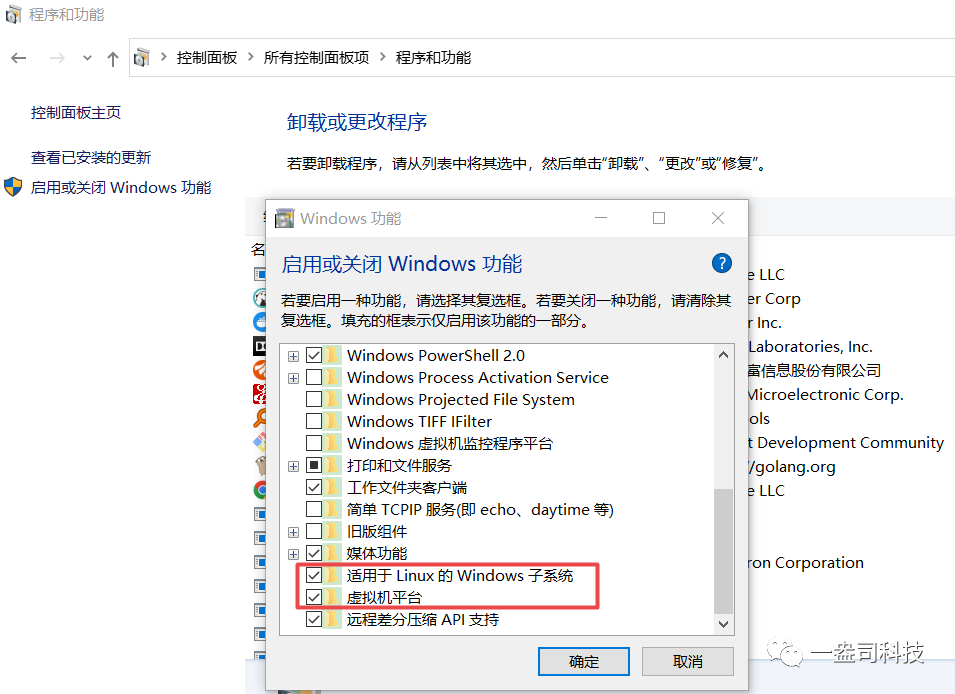Screen dimensions: 955x694
Task: Check the 旧版组件 checkbox
Action: tap(314, 531)
